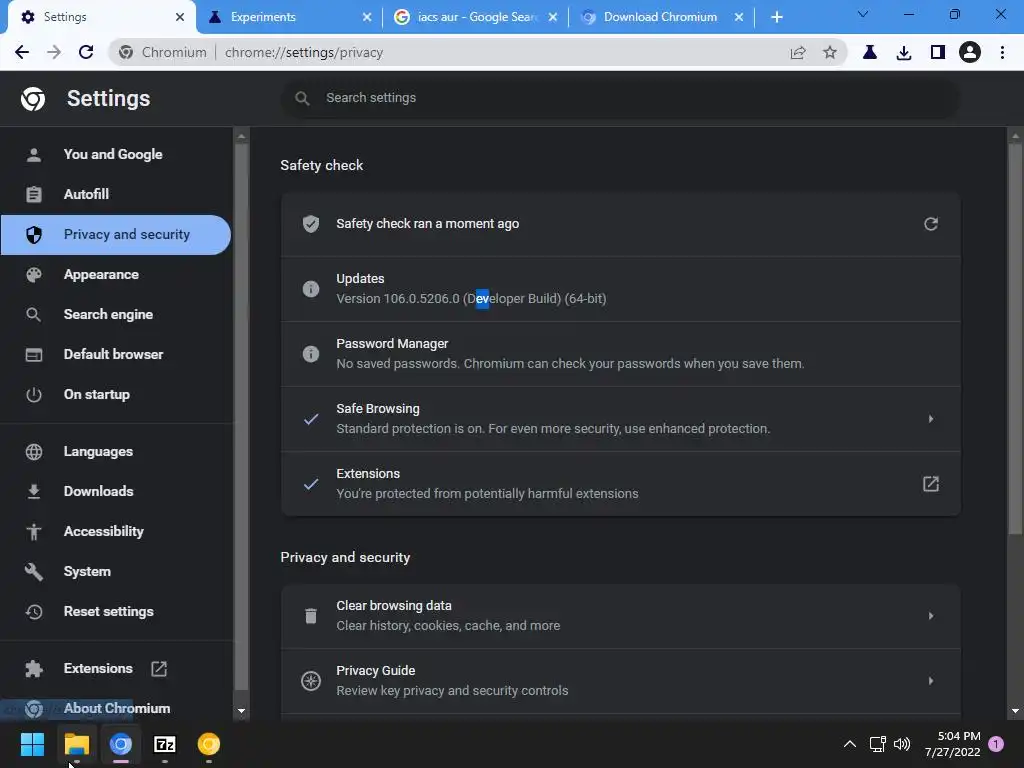Click the forward navigation arrow
Image resolution: width=1024 pixels, height=768 pixels.
click(54, 52)
